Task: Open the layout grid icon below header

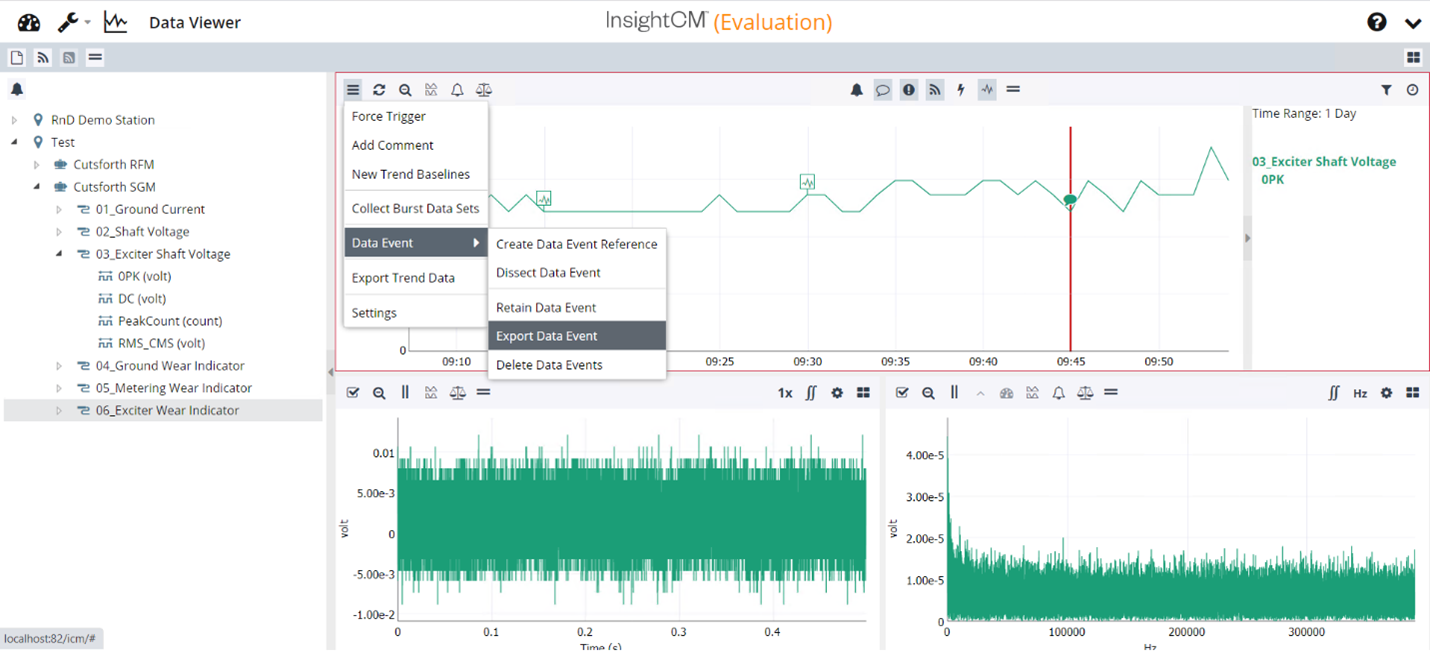Action: click(1413, 58)
